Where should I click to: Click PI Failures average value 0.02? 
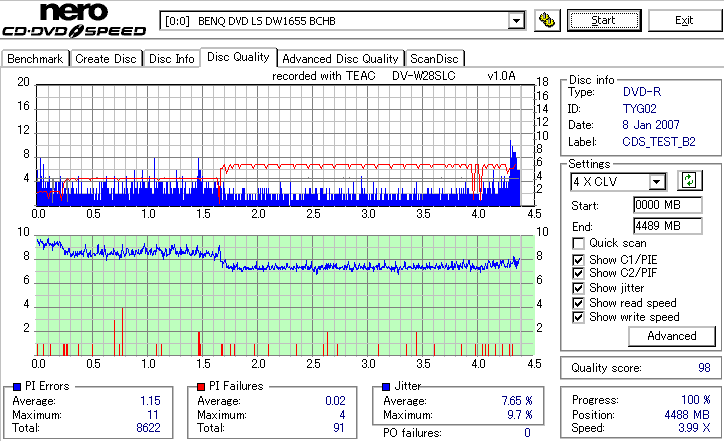[335, 401]
